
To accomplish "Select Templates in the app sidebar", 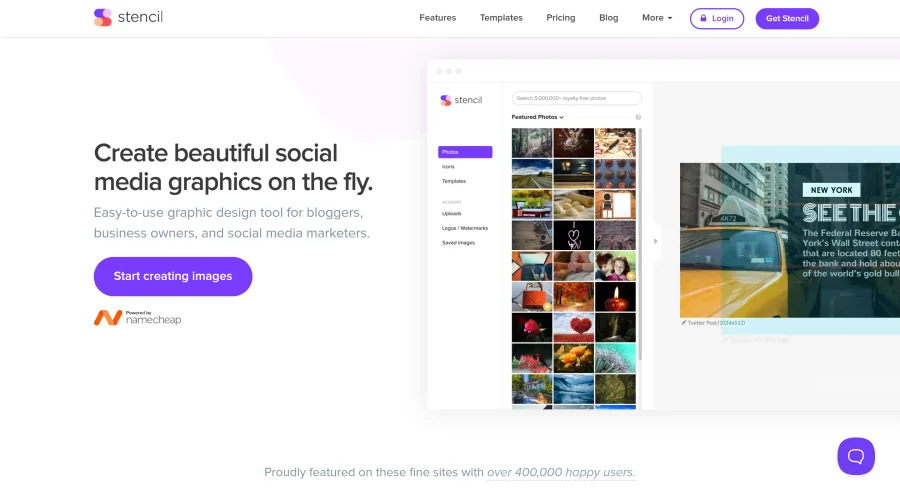I will (454, 181).
